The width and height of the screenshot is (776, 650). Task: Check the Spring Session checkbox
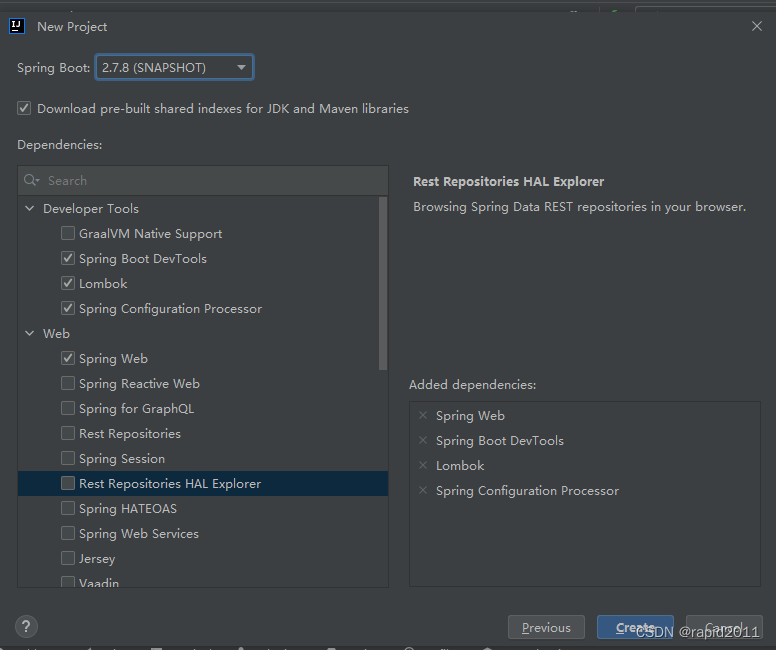[x=68, y=458]
